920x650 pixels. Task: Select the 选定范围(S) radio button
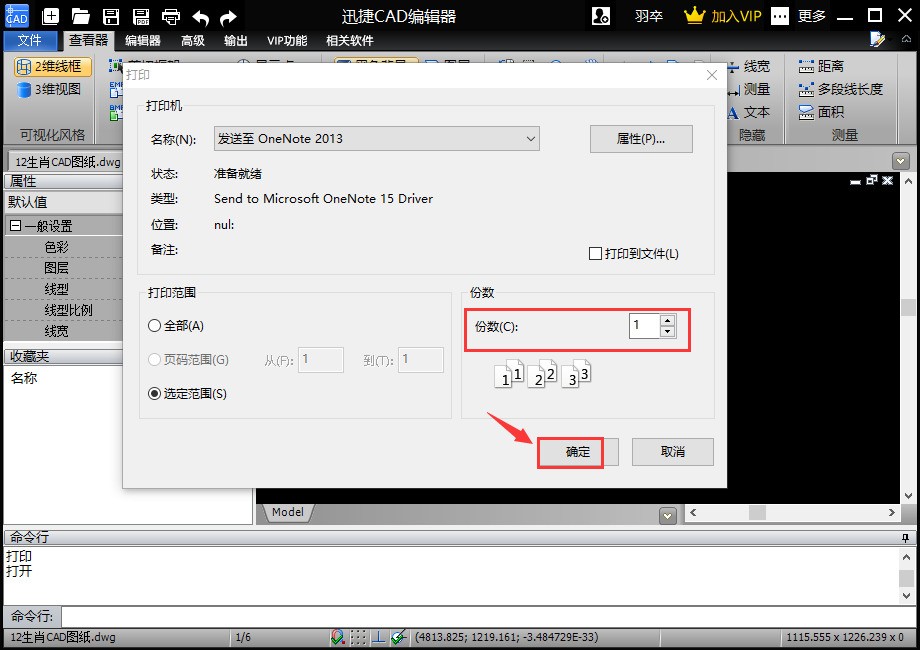click(x=154, y=394)
